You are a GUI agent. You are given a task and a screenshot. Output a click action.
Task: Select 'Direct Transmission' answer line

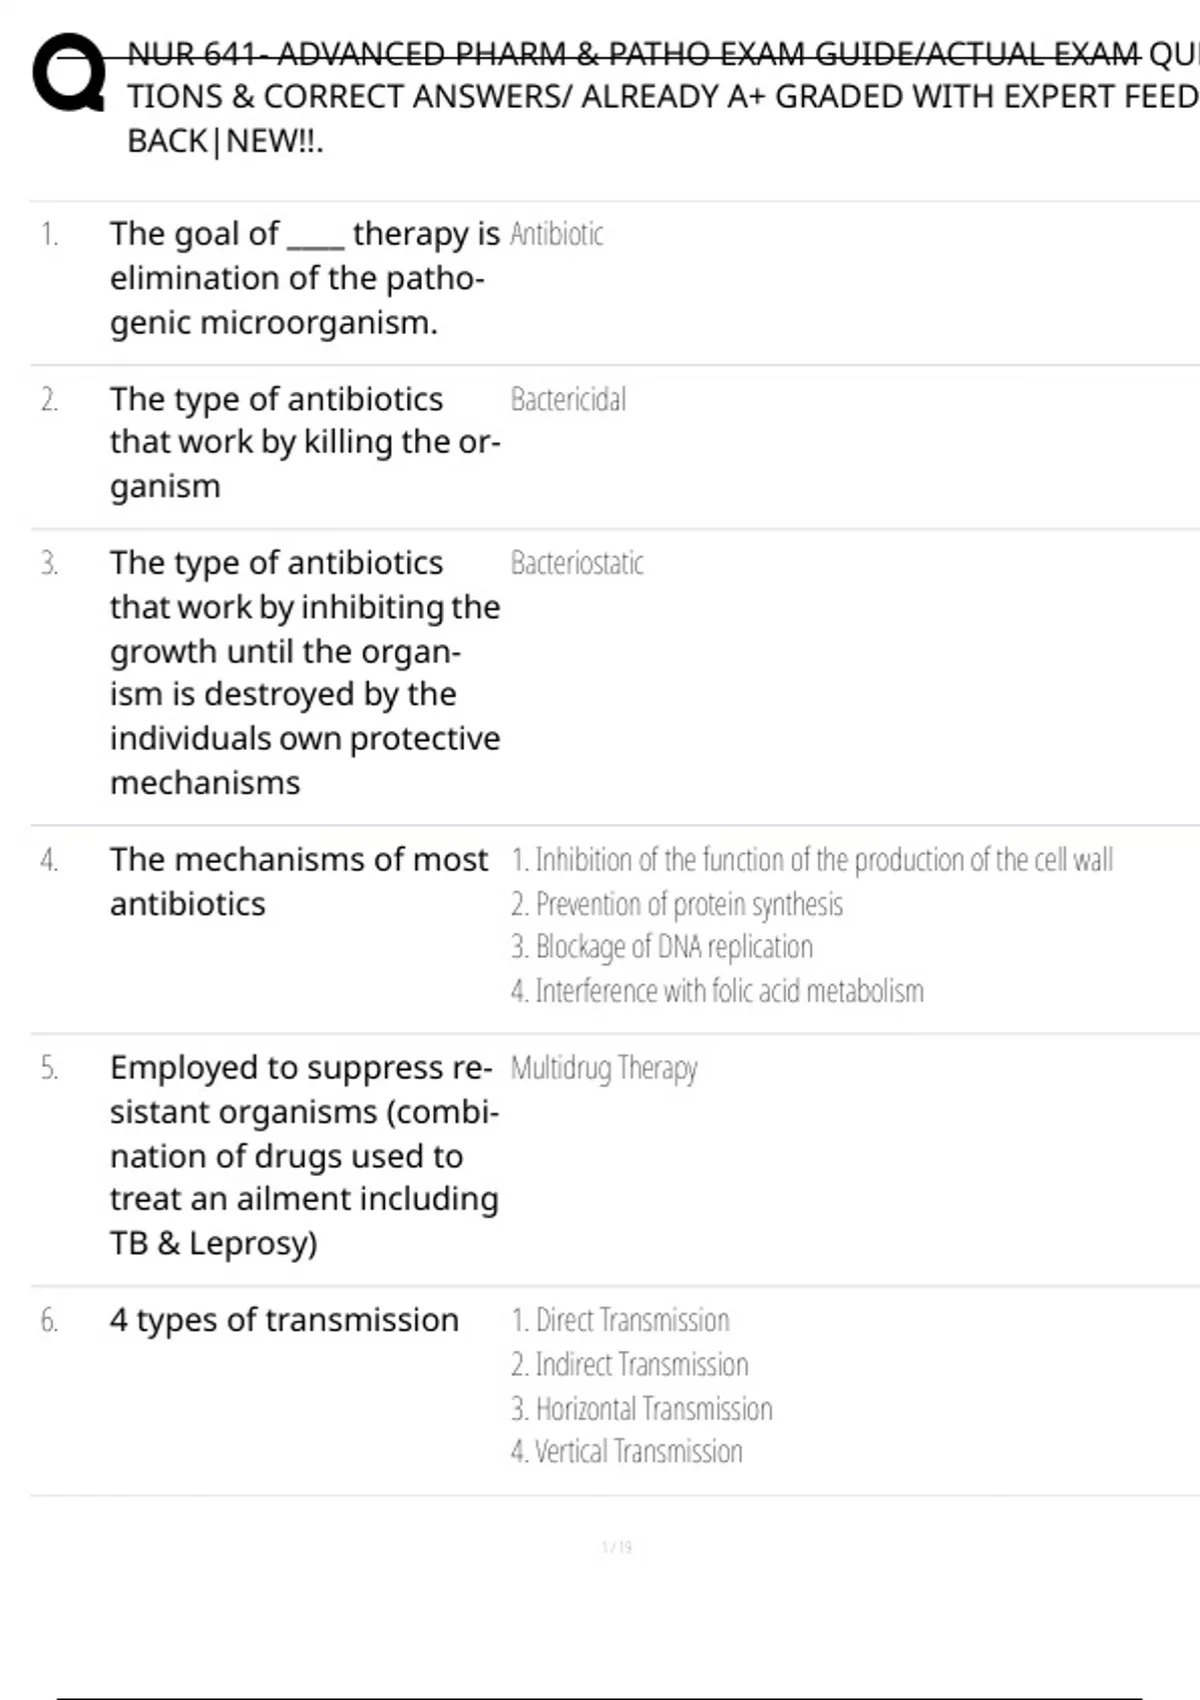(620, 1320)
